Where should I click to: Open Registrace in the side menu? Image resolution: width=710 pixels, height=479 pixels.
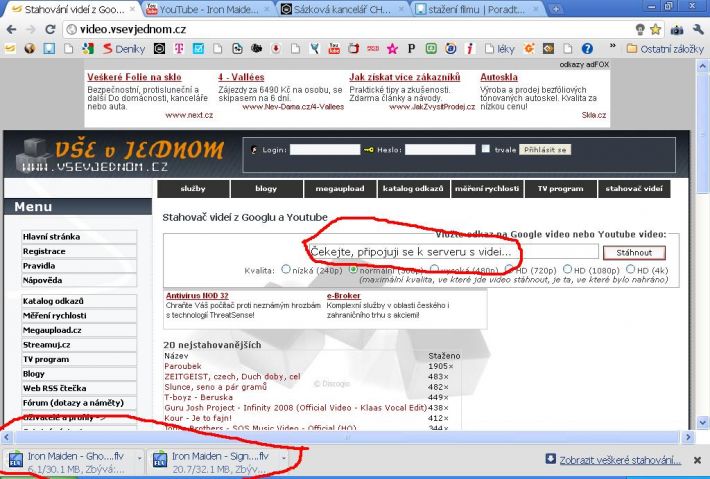point(79,251)
